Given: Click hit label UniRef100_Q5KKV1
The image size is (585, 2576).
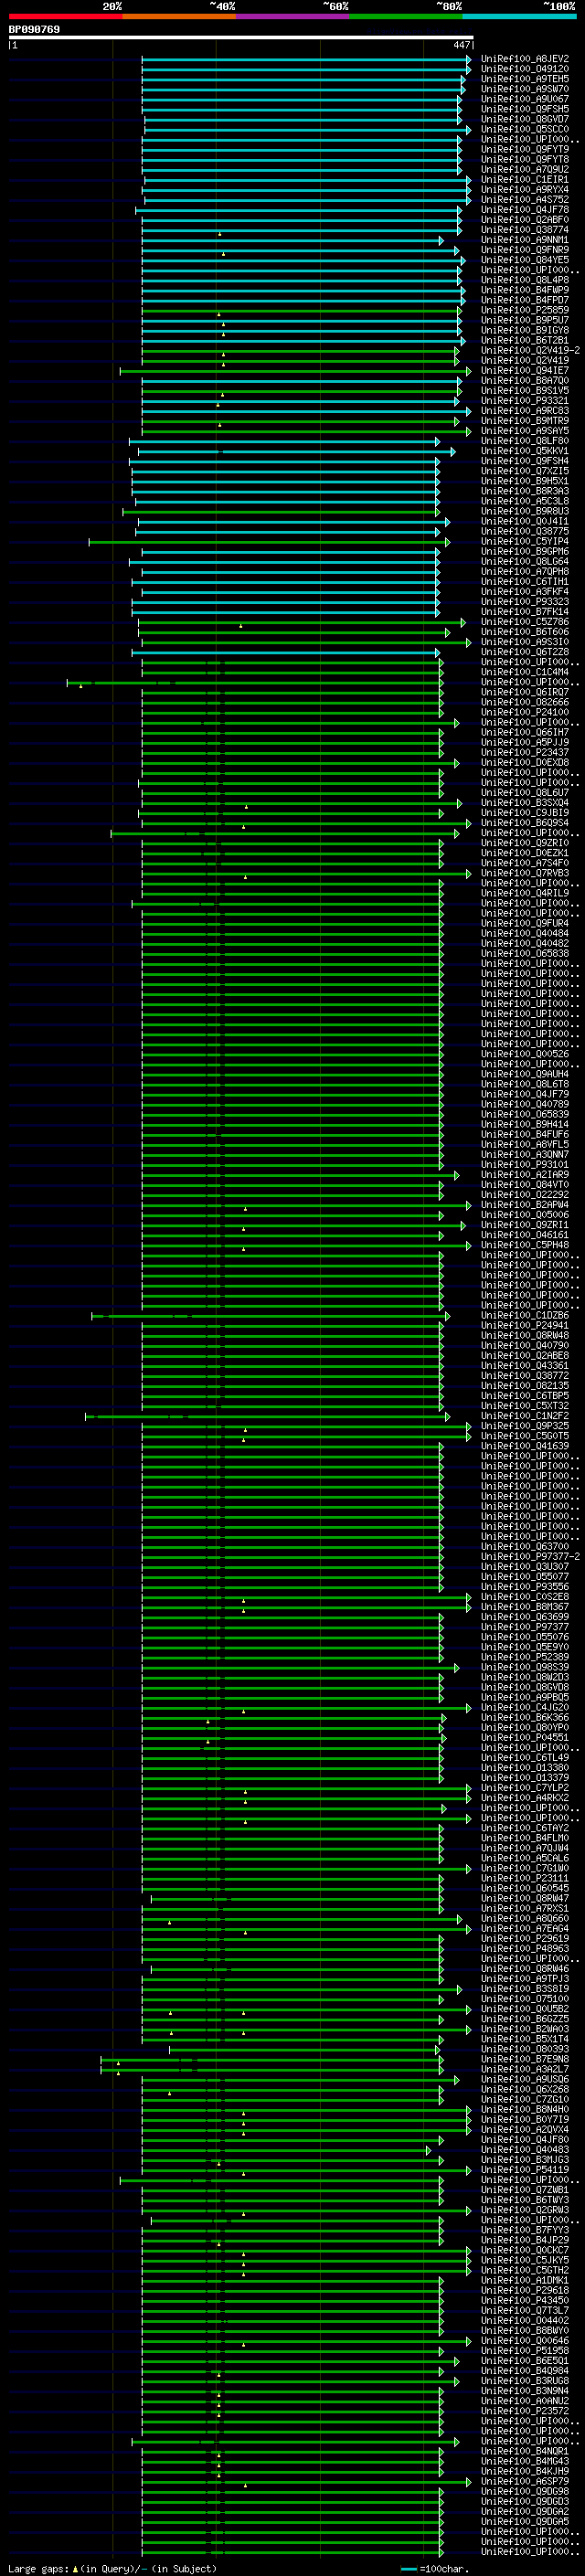Looking at the screenshot, I should click(525, 451).
